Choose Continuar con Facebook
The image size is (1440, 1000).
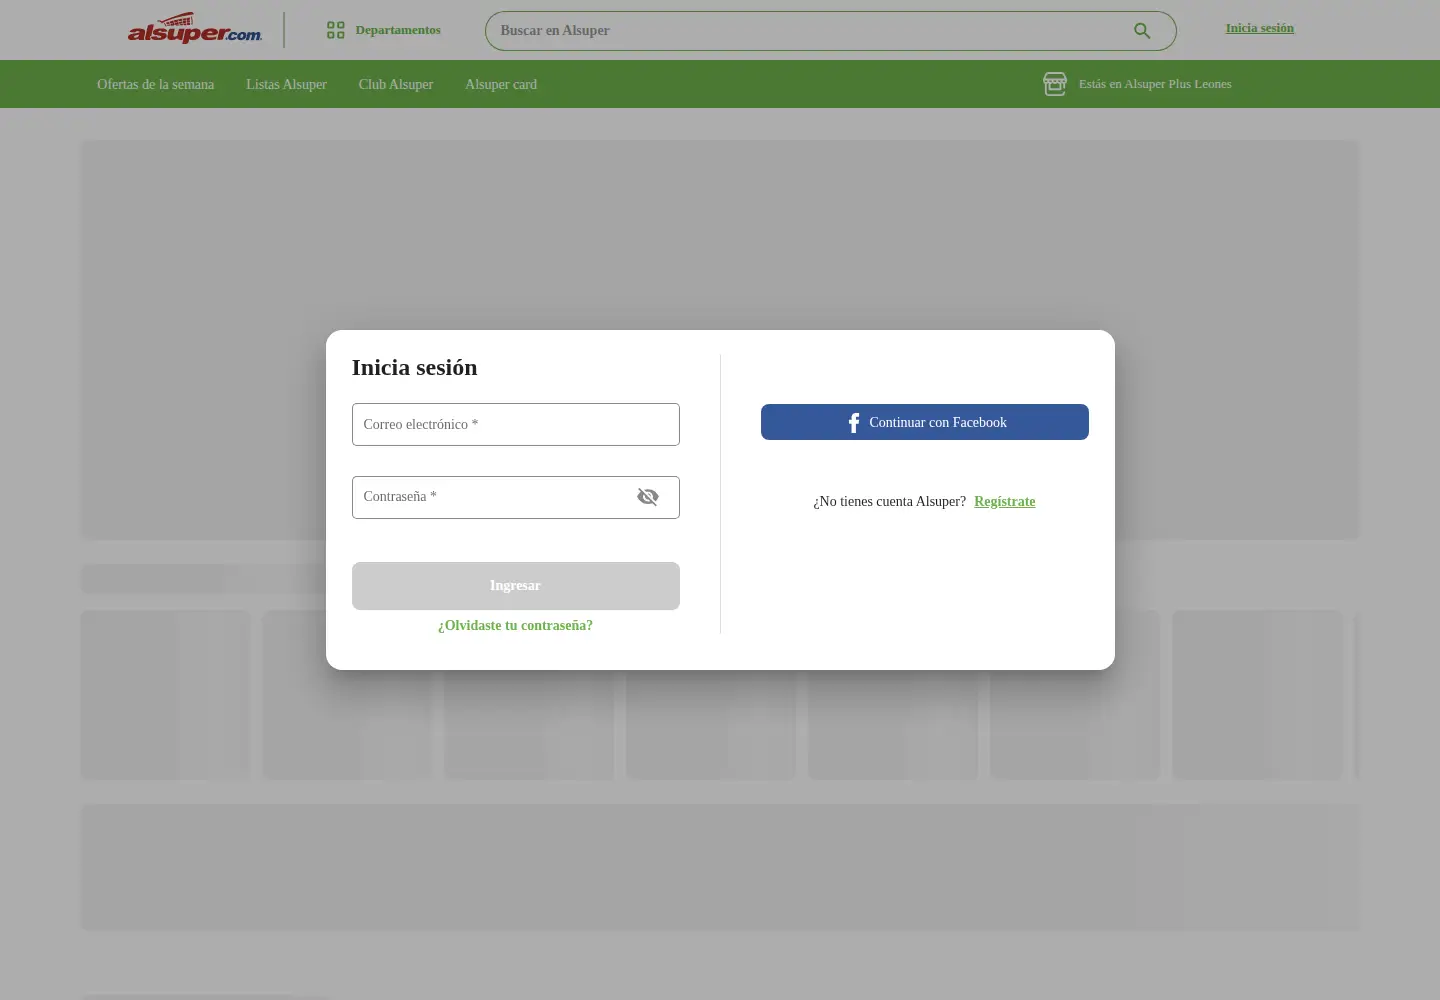point(925,422)
